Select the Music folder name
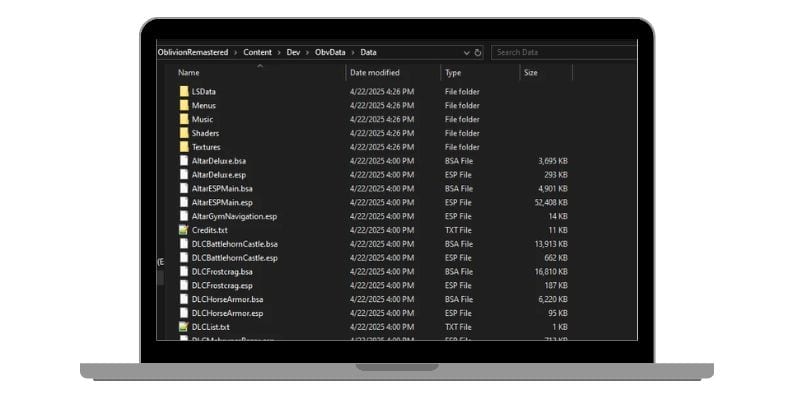Viewport: 794px width, 398px height. tap(202, 119)
